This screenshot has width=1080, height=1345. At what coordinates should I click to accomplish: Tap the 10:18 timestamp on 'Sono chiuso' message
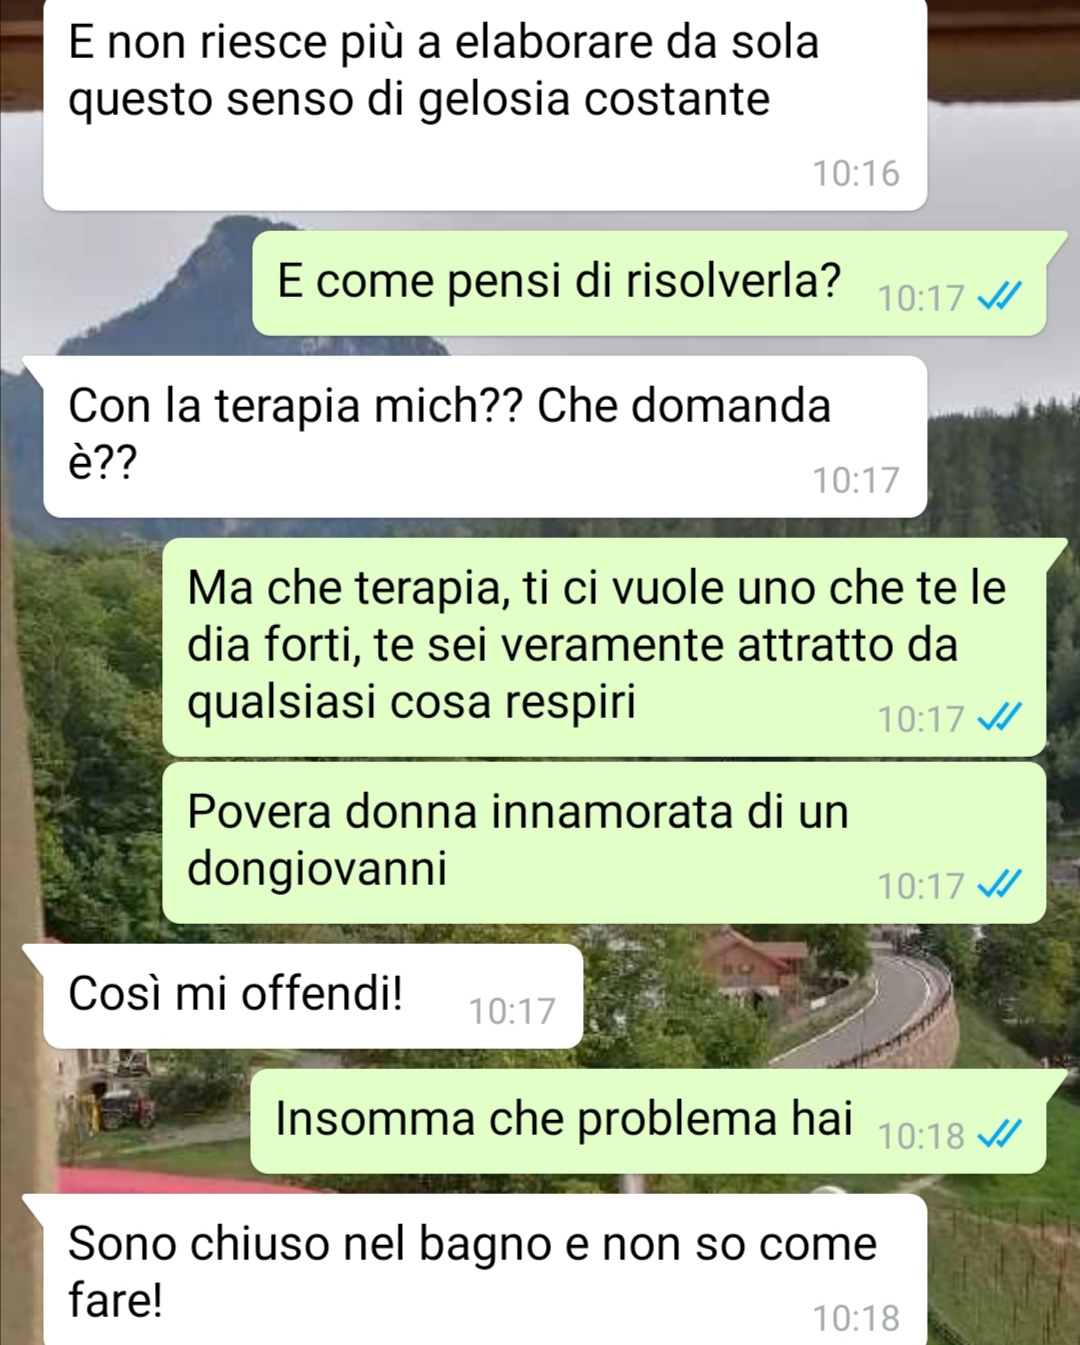coord(856,1318)
